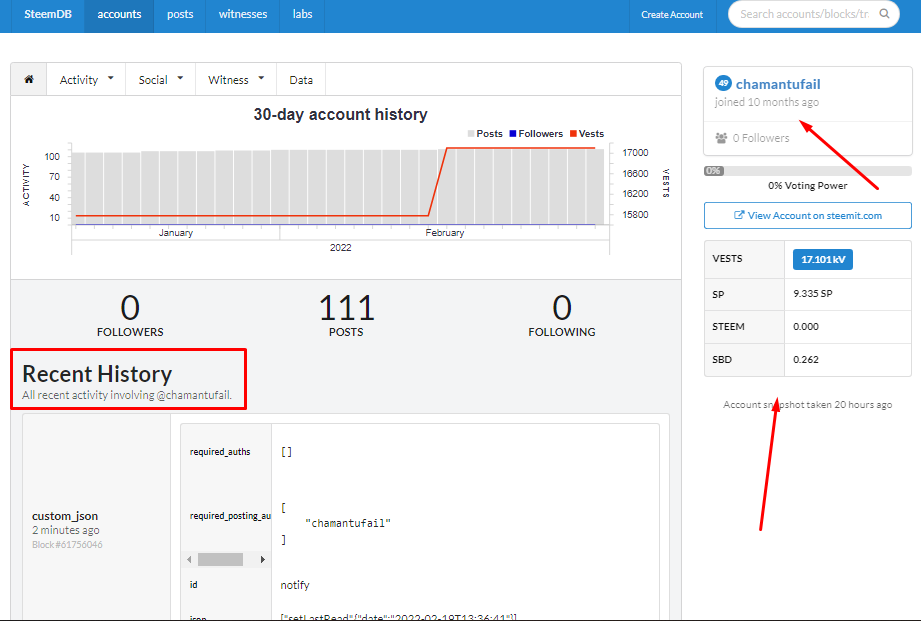Screen dimensions: 921x621
Task: Click the 111 POSTS counter
Action: pyautogui.click(x=346, y=315)
